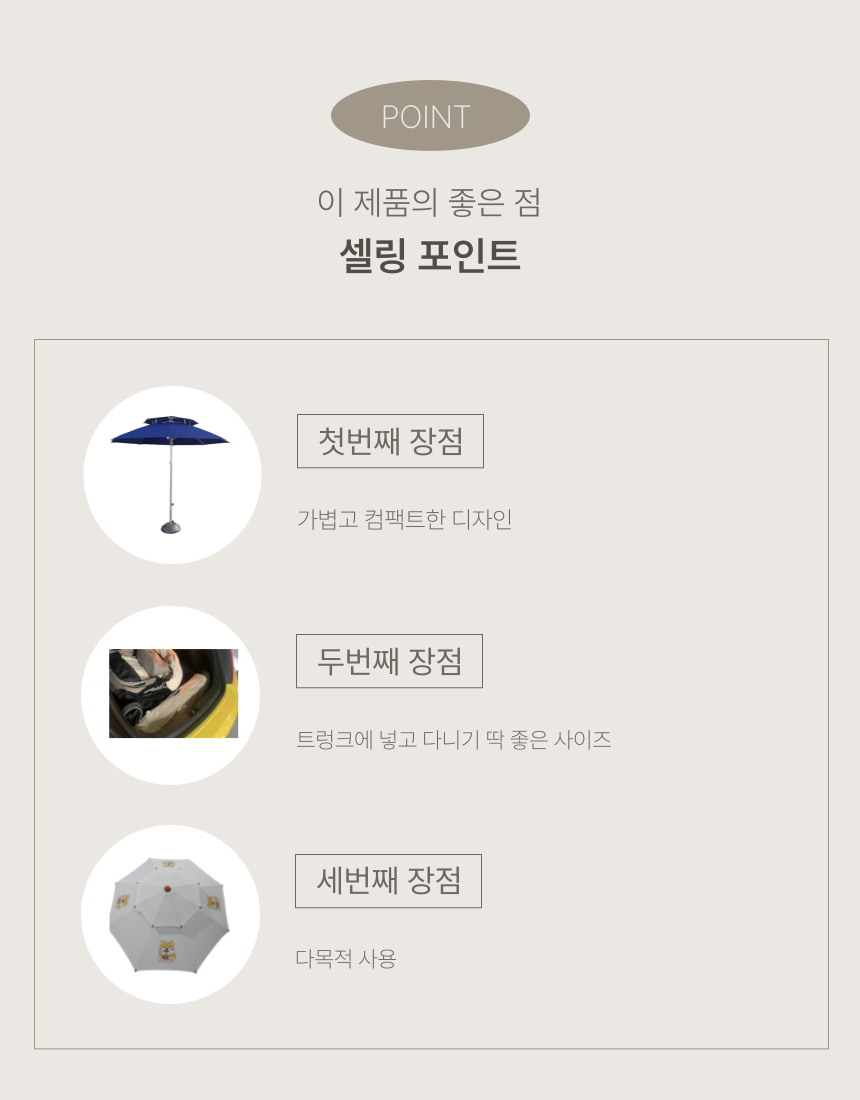Click the white circle behind the trunk photo
The height and width of the screenshot is (1100, 860).
coord(170,695)
